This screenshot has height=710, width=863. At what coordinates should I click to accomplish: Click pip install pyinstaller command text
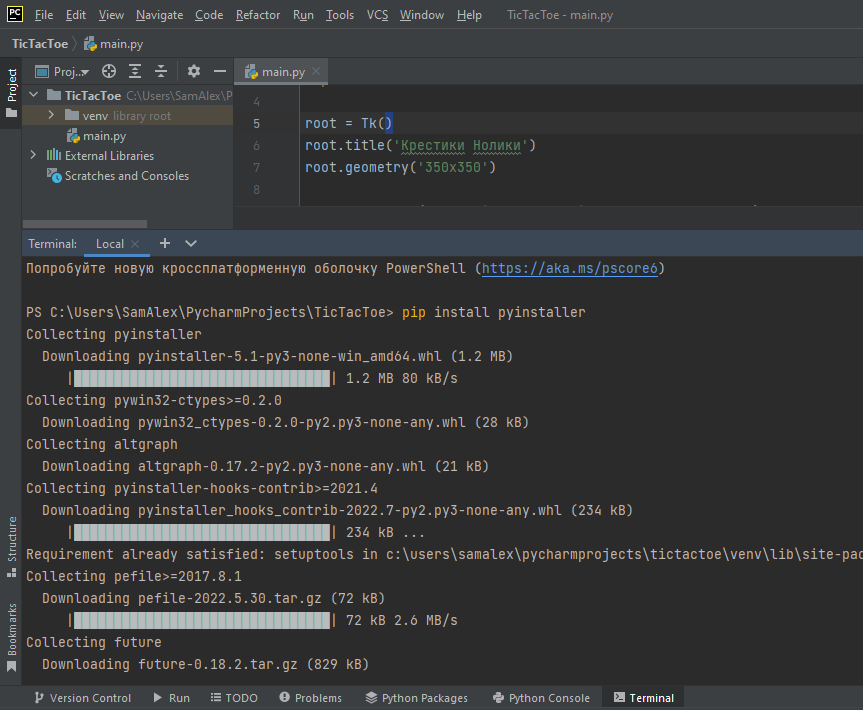[494, 313]
